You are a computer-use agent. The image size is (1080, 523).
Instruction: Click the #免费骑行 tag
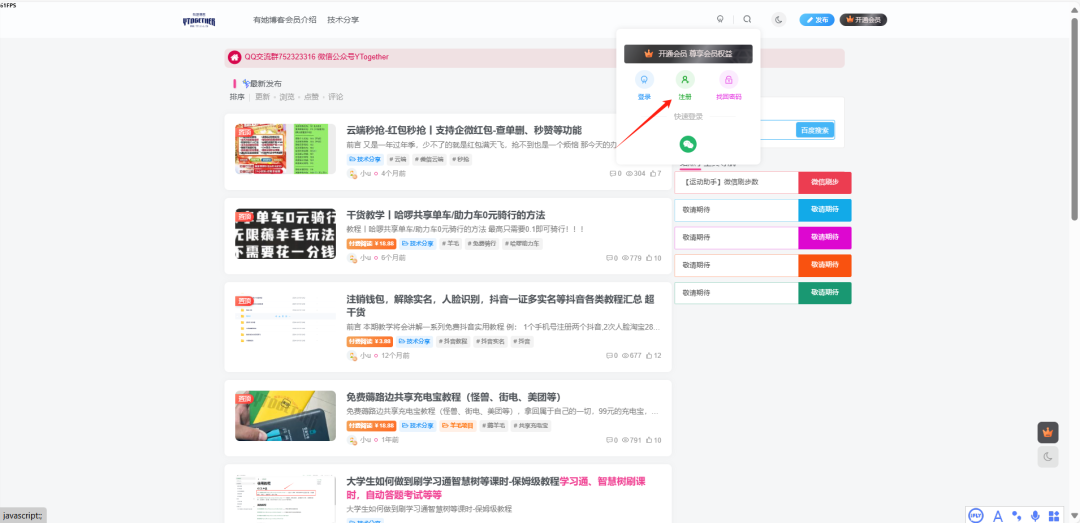point(483,244)
